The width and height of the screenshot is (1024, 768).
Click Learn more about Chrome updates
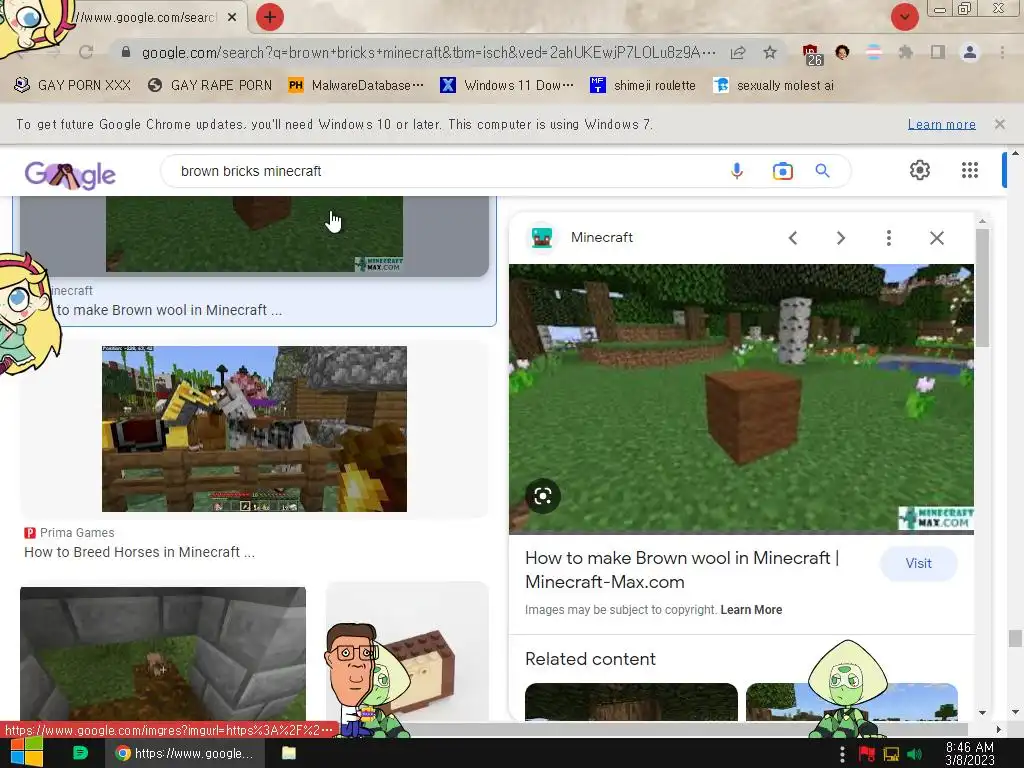click(942, 124)
